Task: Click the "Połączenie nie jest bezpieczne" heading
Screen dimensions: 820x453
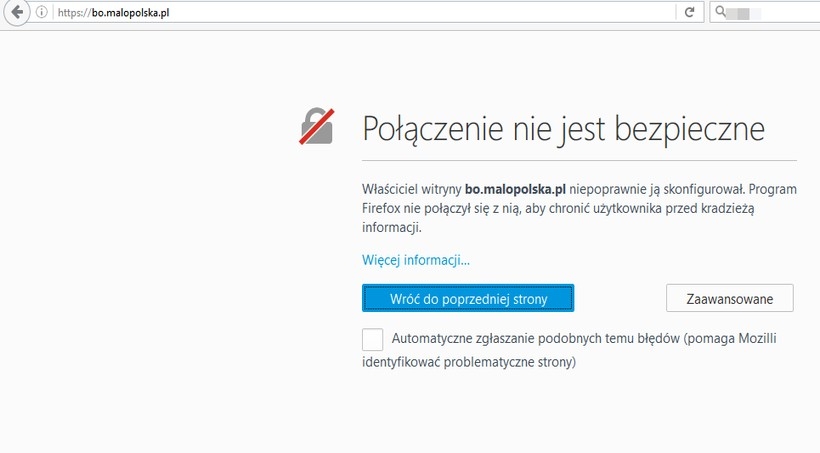Action: [563, 129]
